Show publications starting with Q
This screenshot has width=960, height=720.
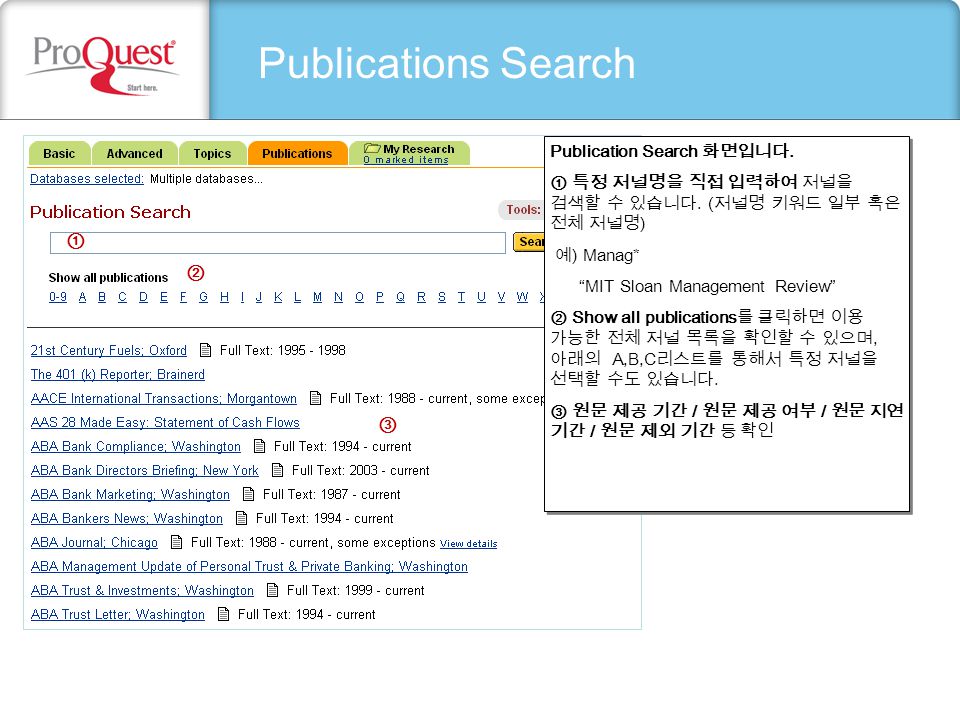tap(400, 297)
